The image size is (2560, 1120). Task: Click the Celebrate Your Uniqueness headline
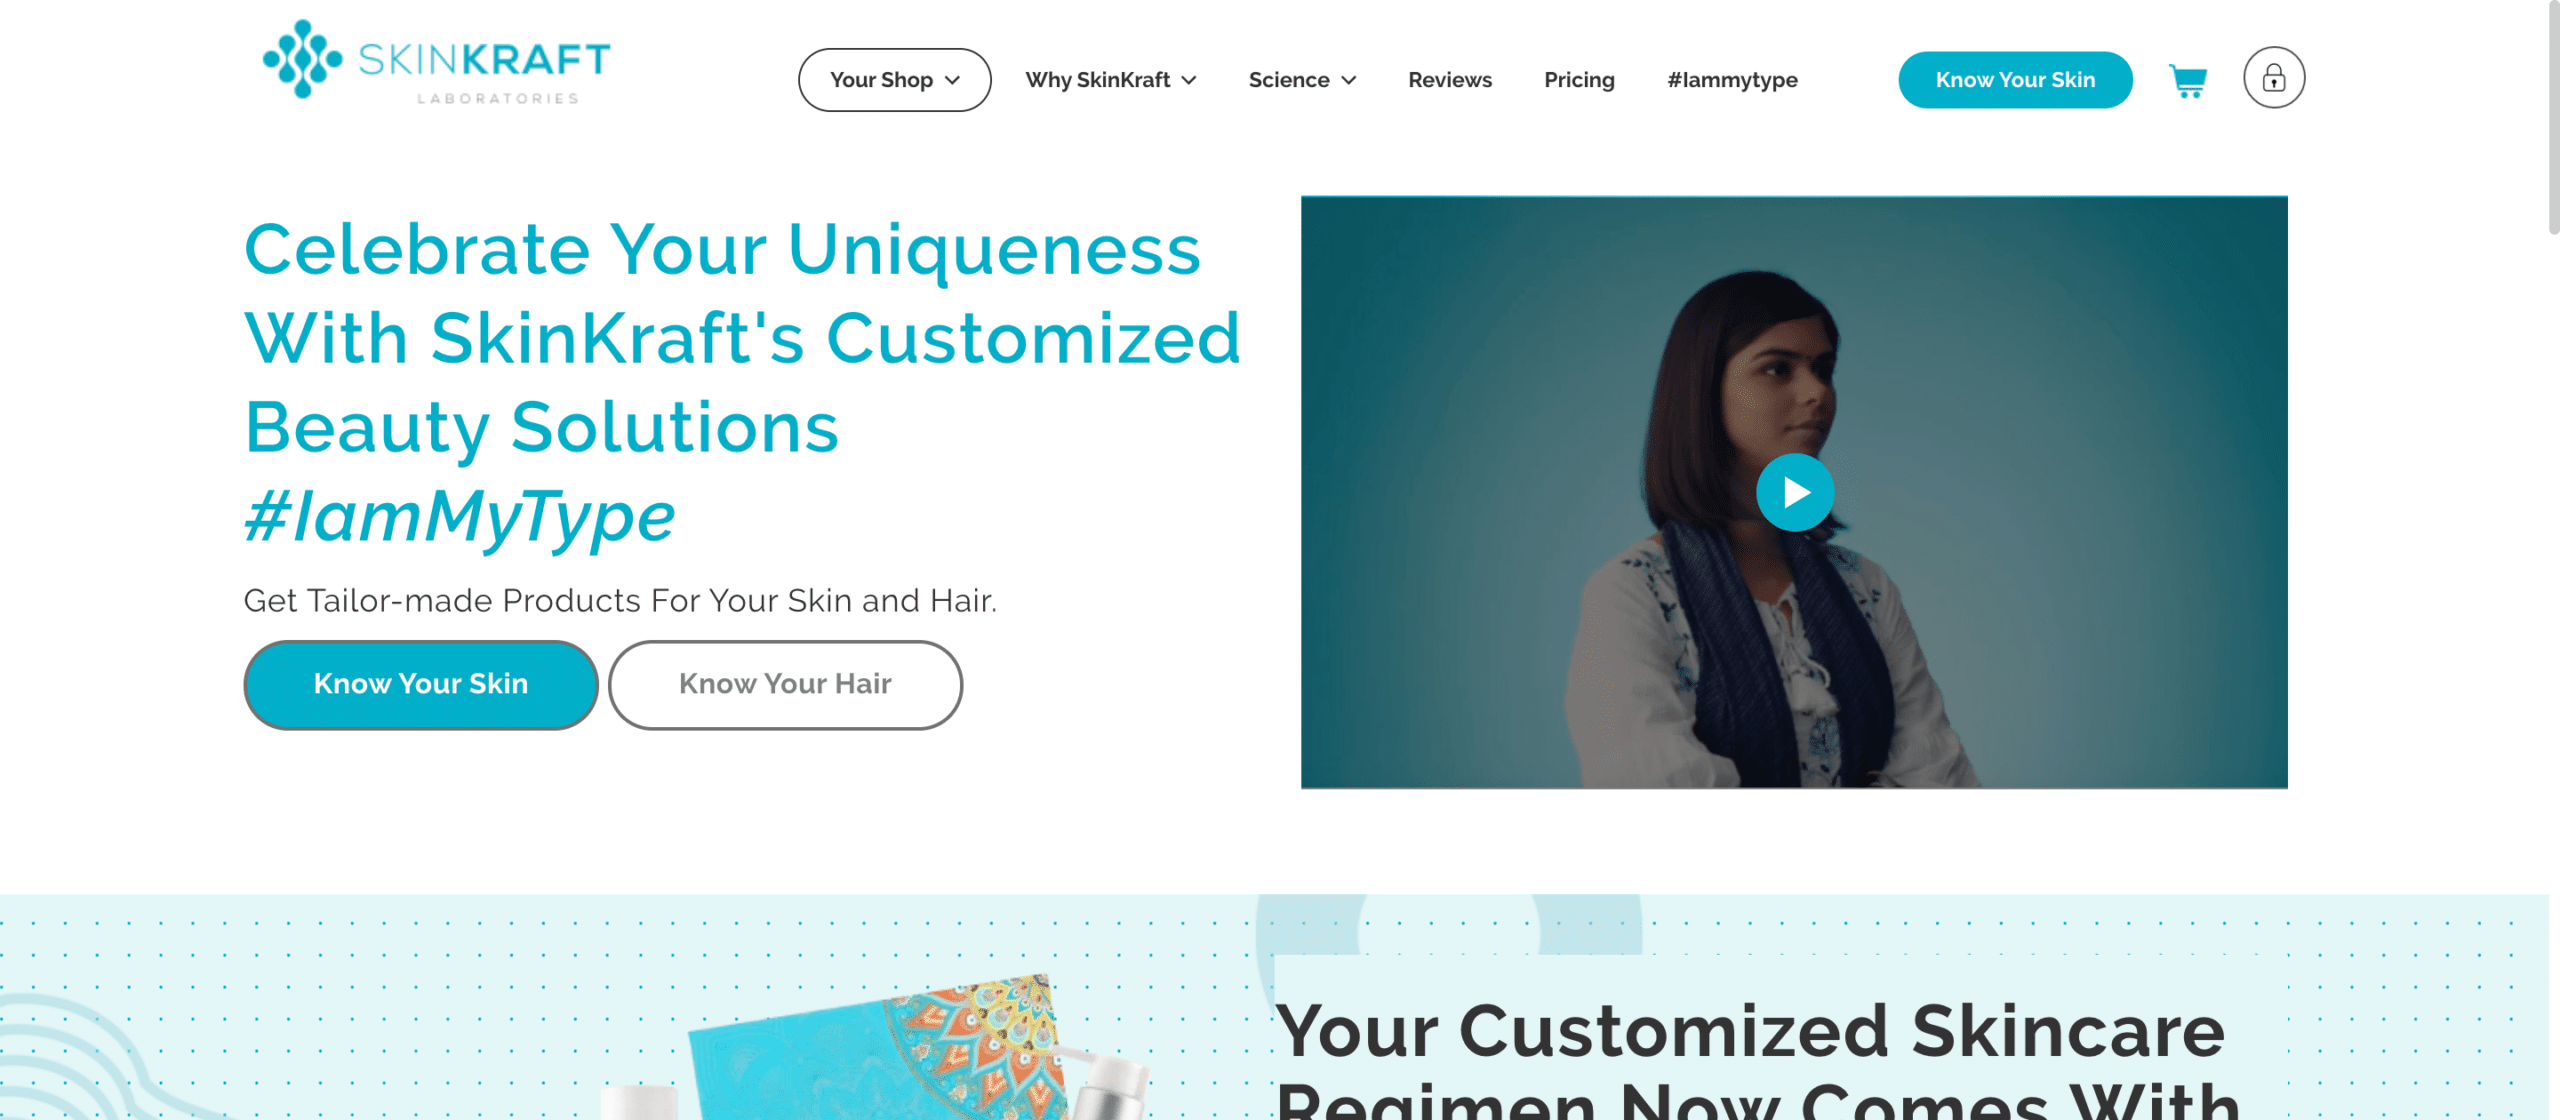pos(742,338)
